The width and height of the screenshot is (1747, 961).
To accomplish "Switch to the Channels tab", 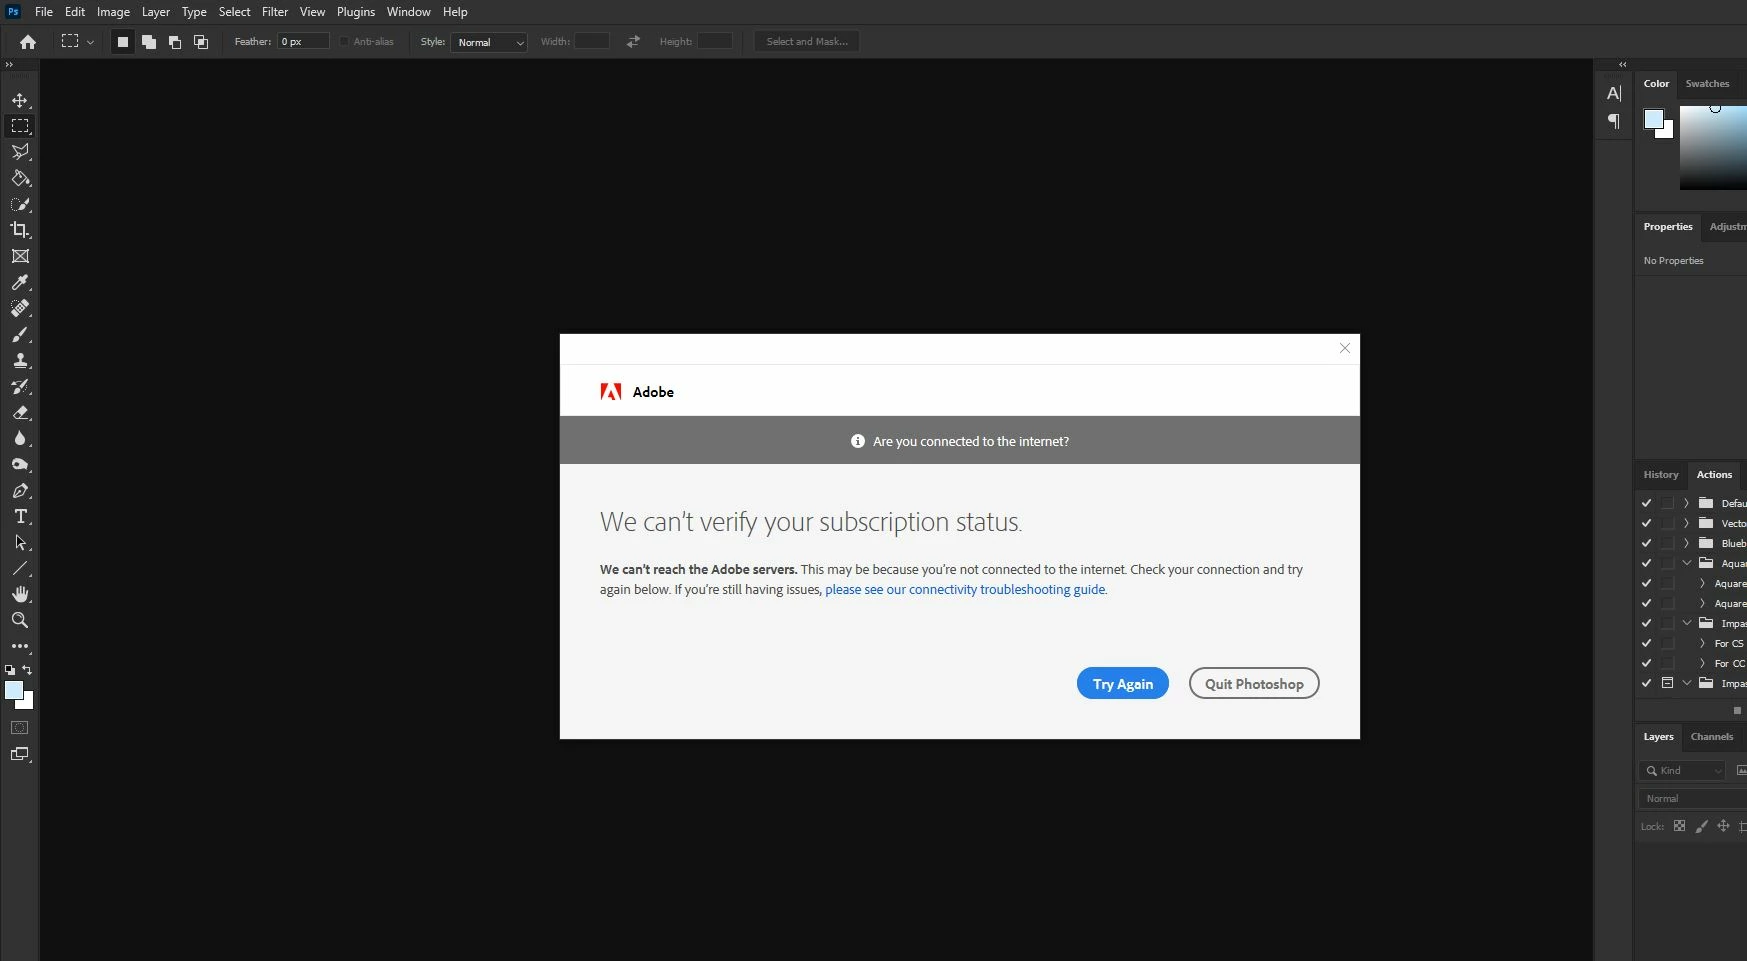I will pos(1712,737).
